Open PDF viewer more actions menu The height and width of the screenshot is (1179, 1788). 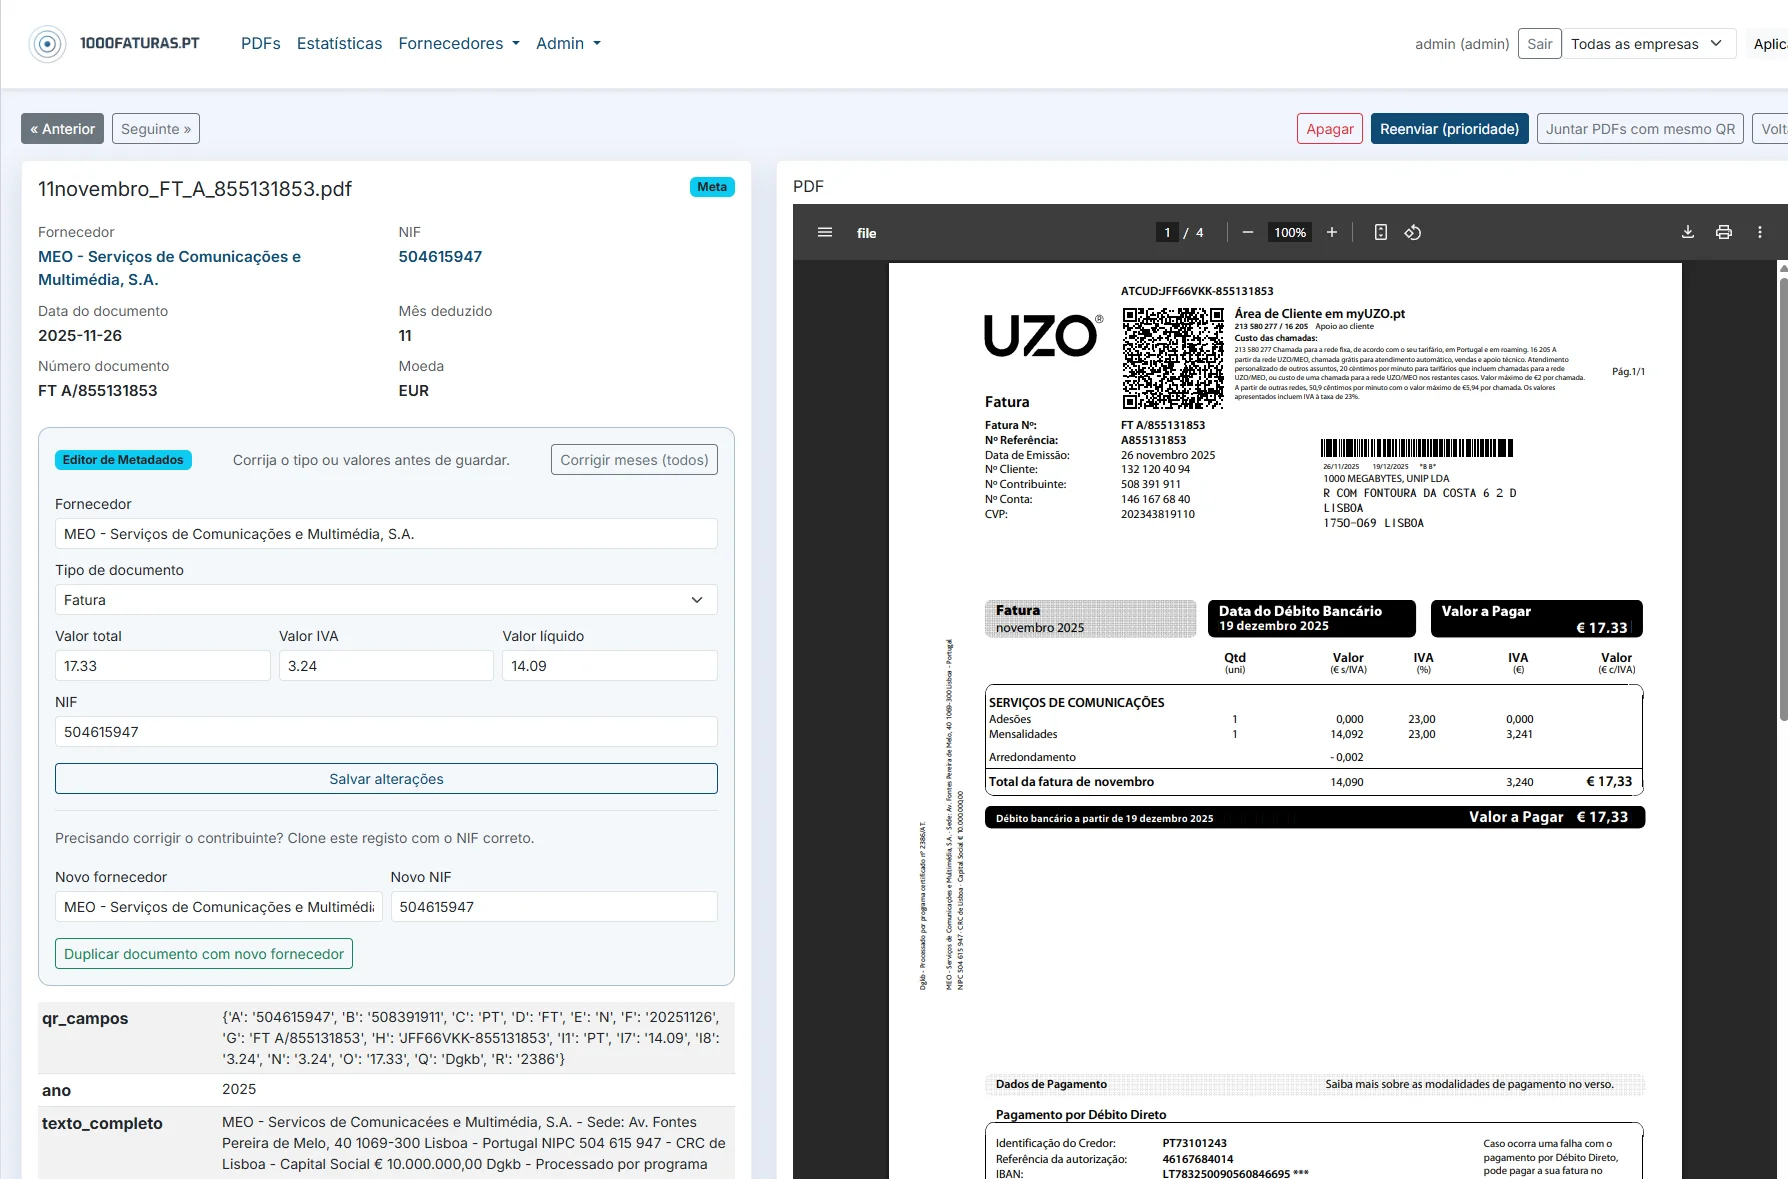point(1760,232)
